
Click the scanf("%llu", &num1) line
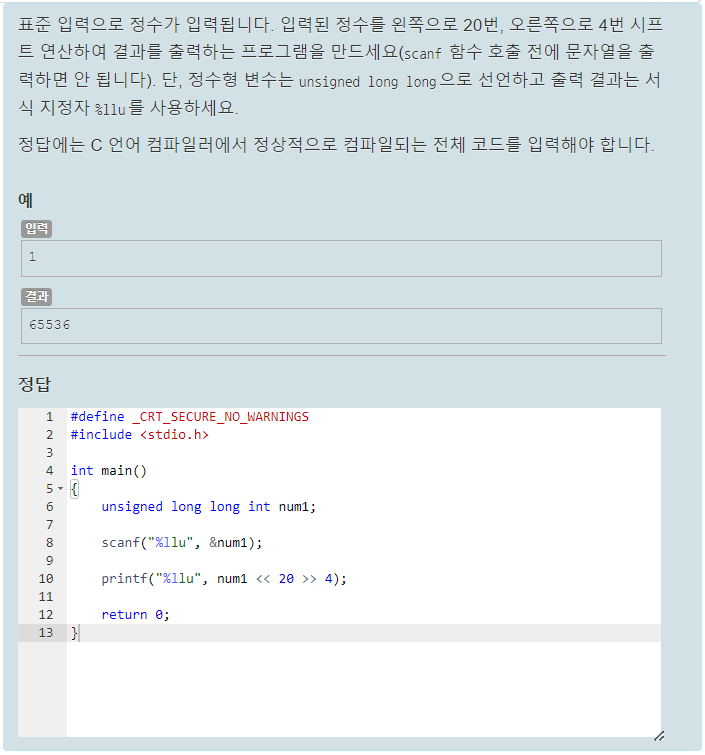pyautogui.click(x=182, y=543)
